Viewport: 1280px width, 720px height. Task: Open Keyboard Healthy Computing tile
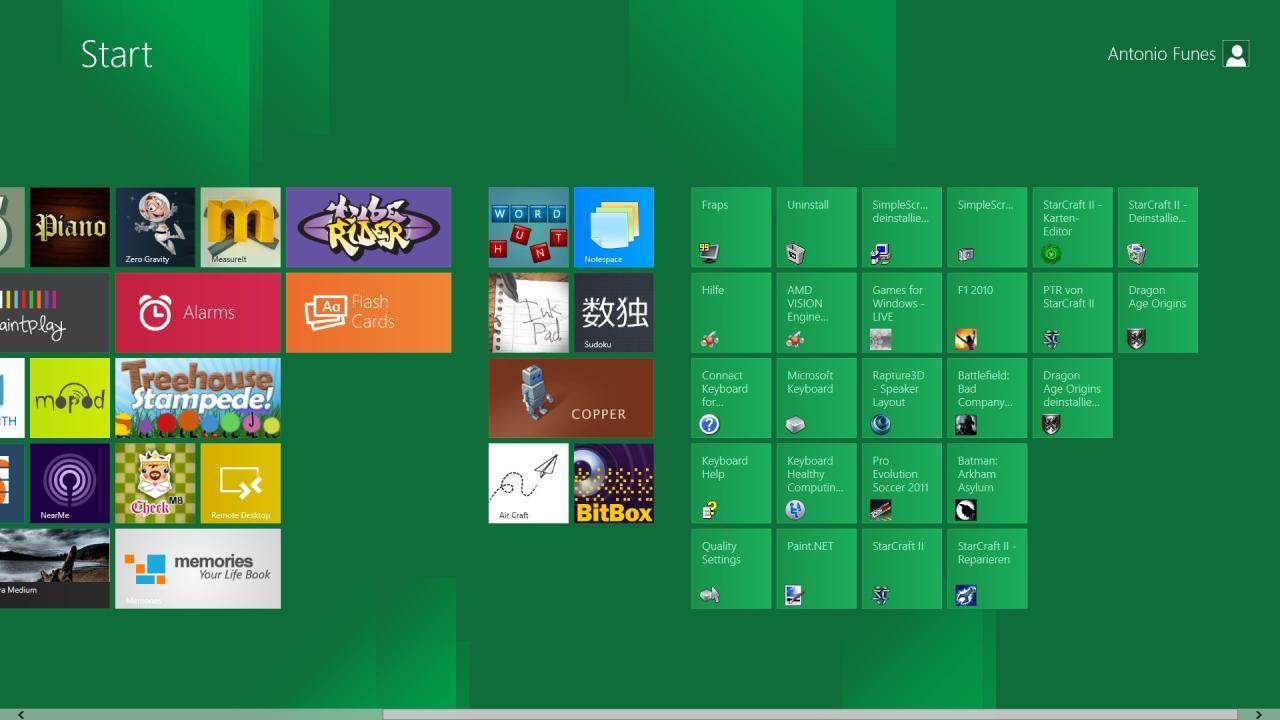point(816,483)
